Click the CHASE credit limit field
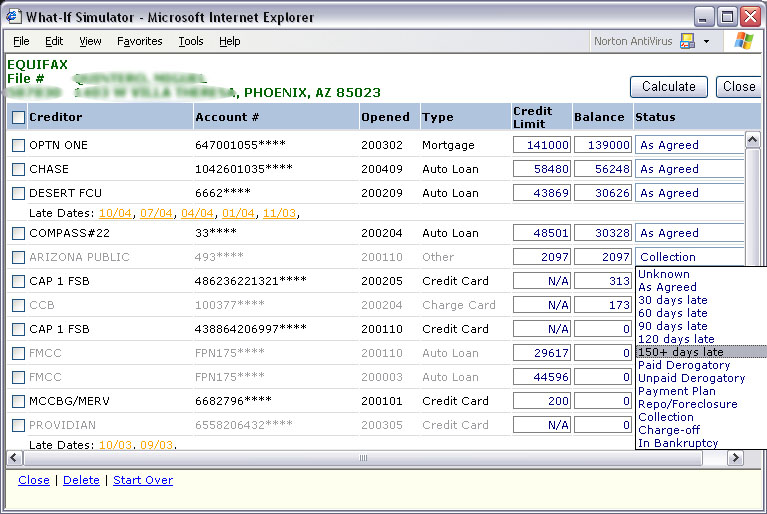The width and height of the screenshot is (767, 514). click(541, 169)
